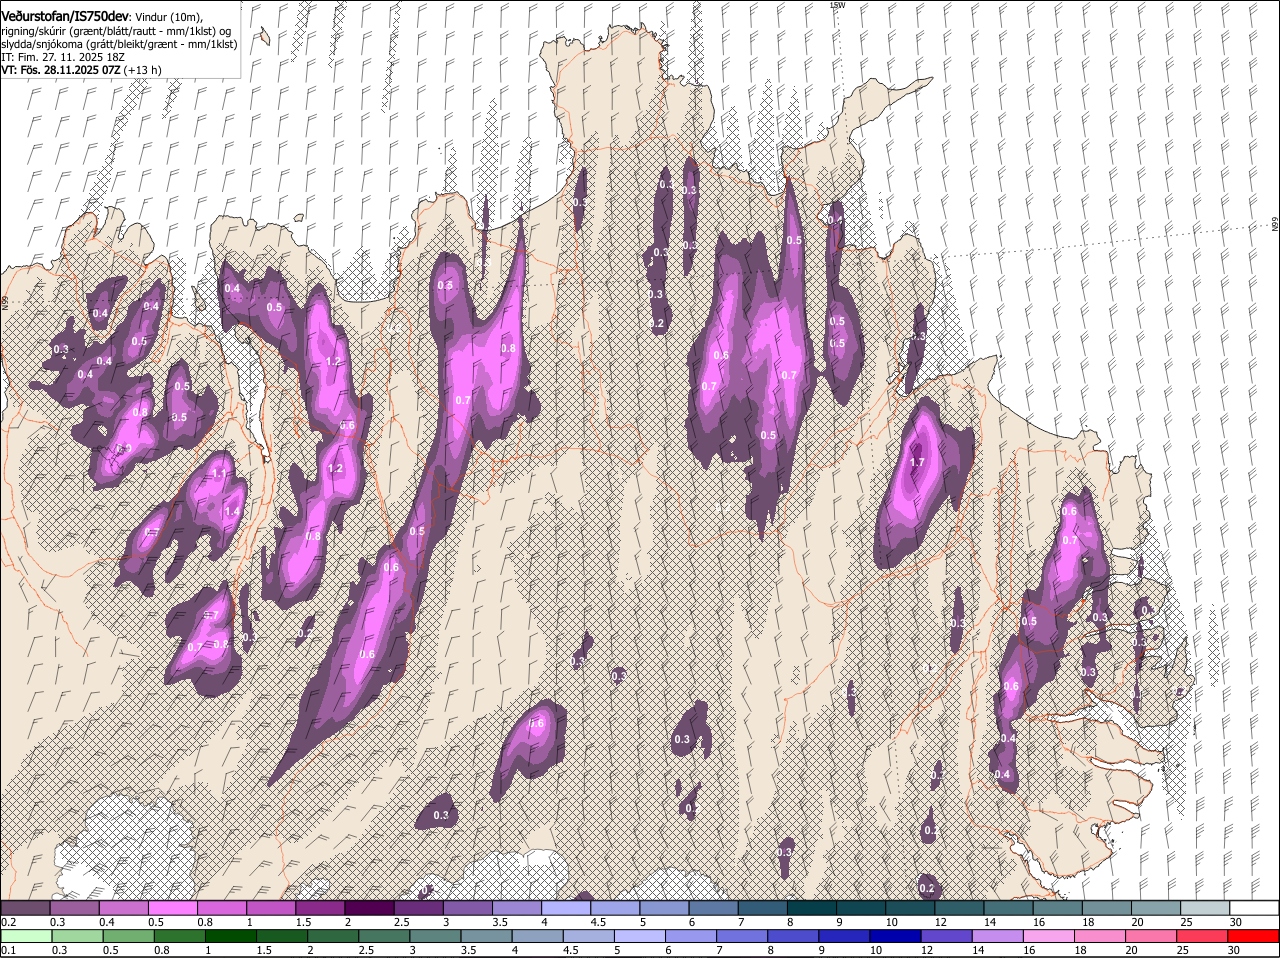Click the 1.1 precipitation value on the map
Viewport: 1280px width, 958px height.
219,473
